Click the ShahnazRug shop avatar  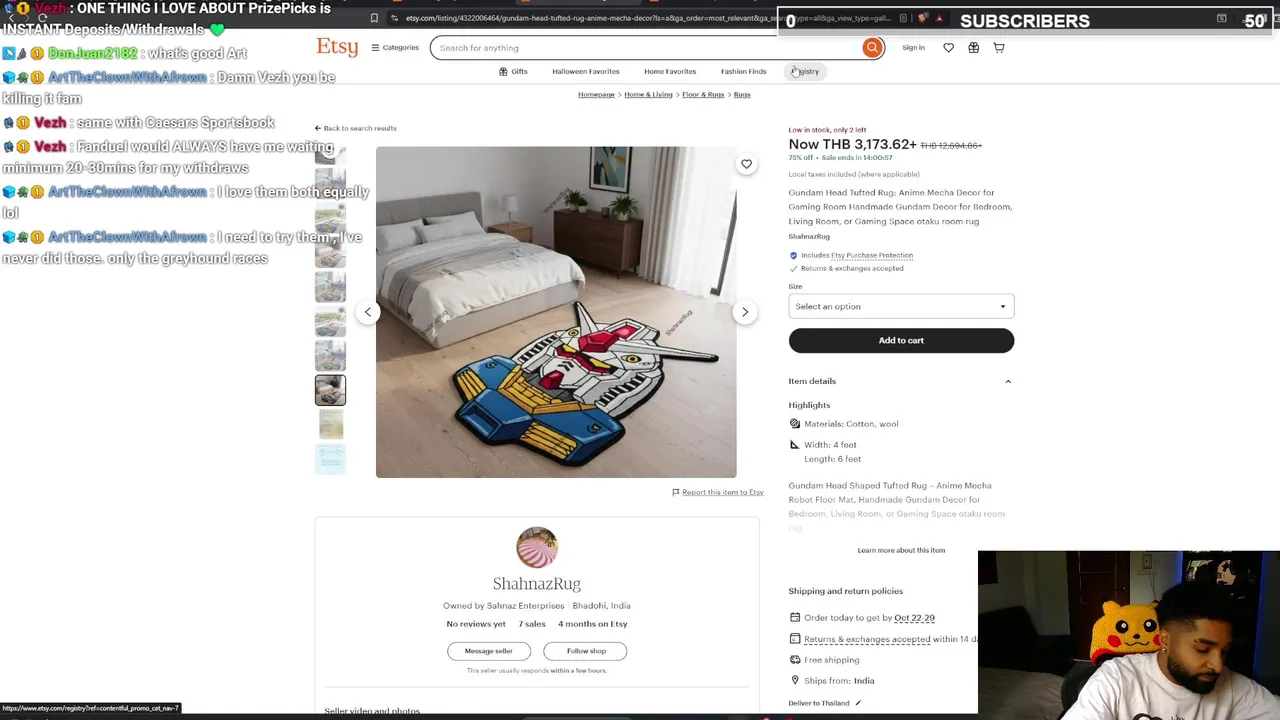pyautogui.click(x=537, y=548)
